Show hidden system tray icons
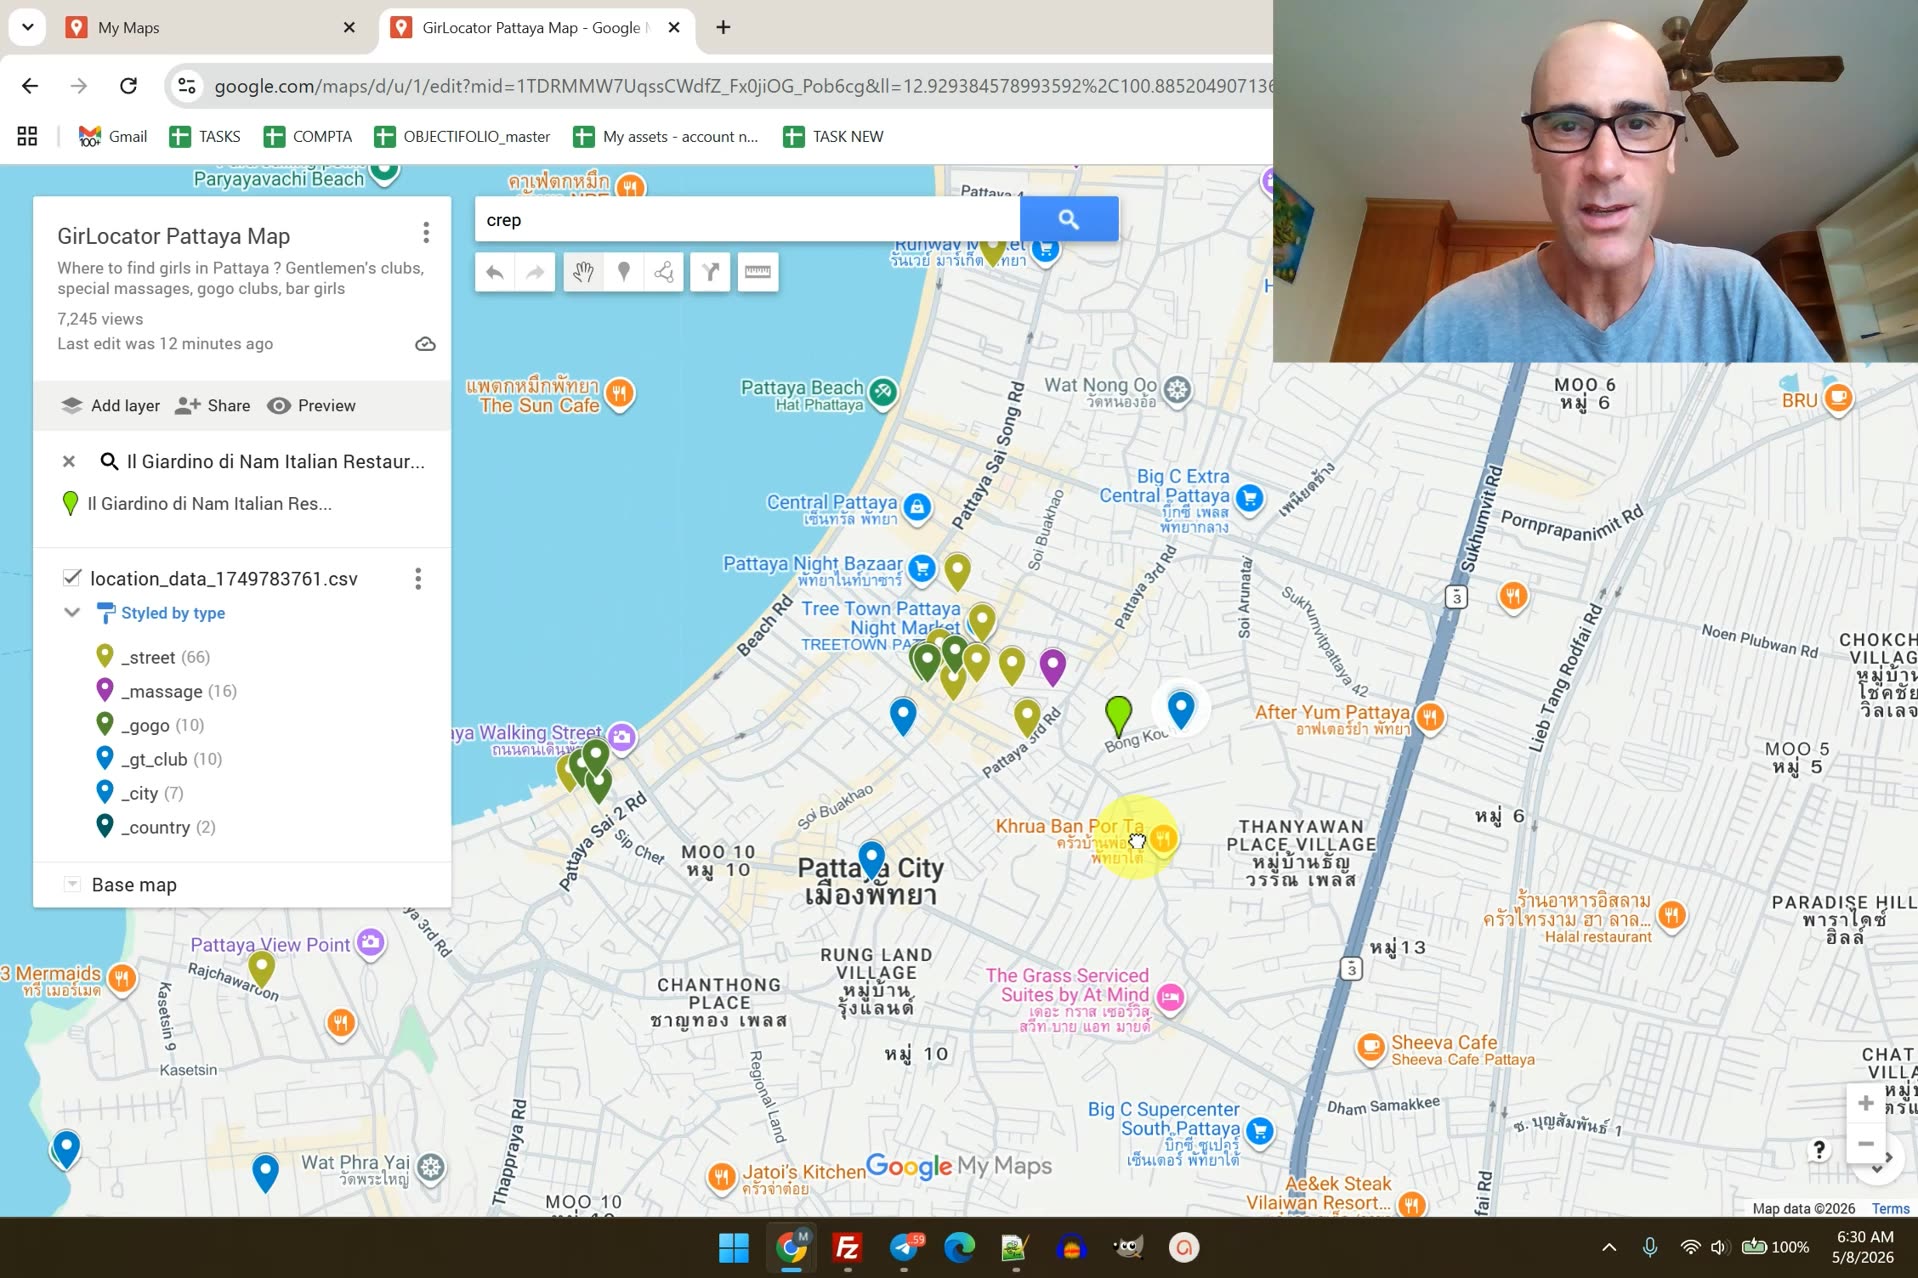 tap(1609, 1247)
